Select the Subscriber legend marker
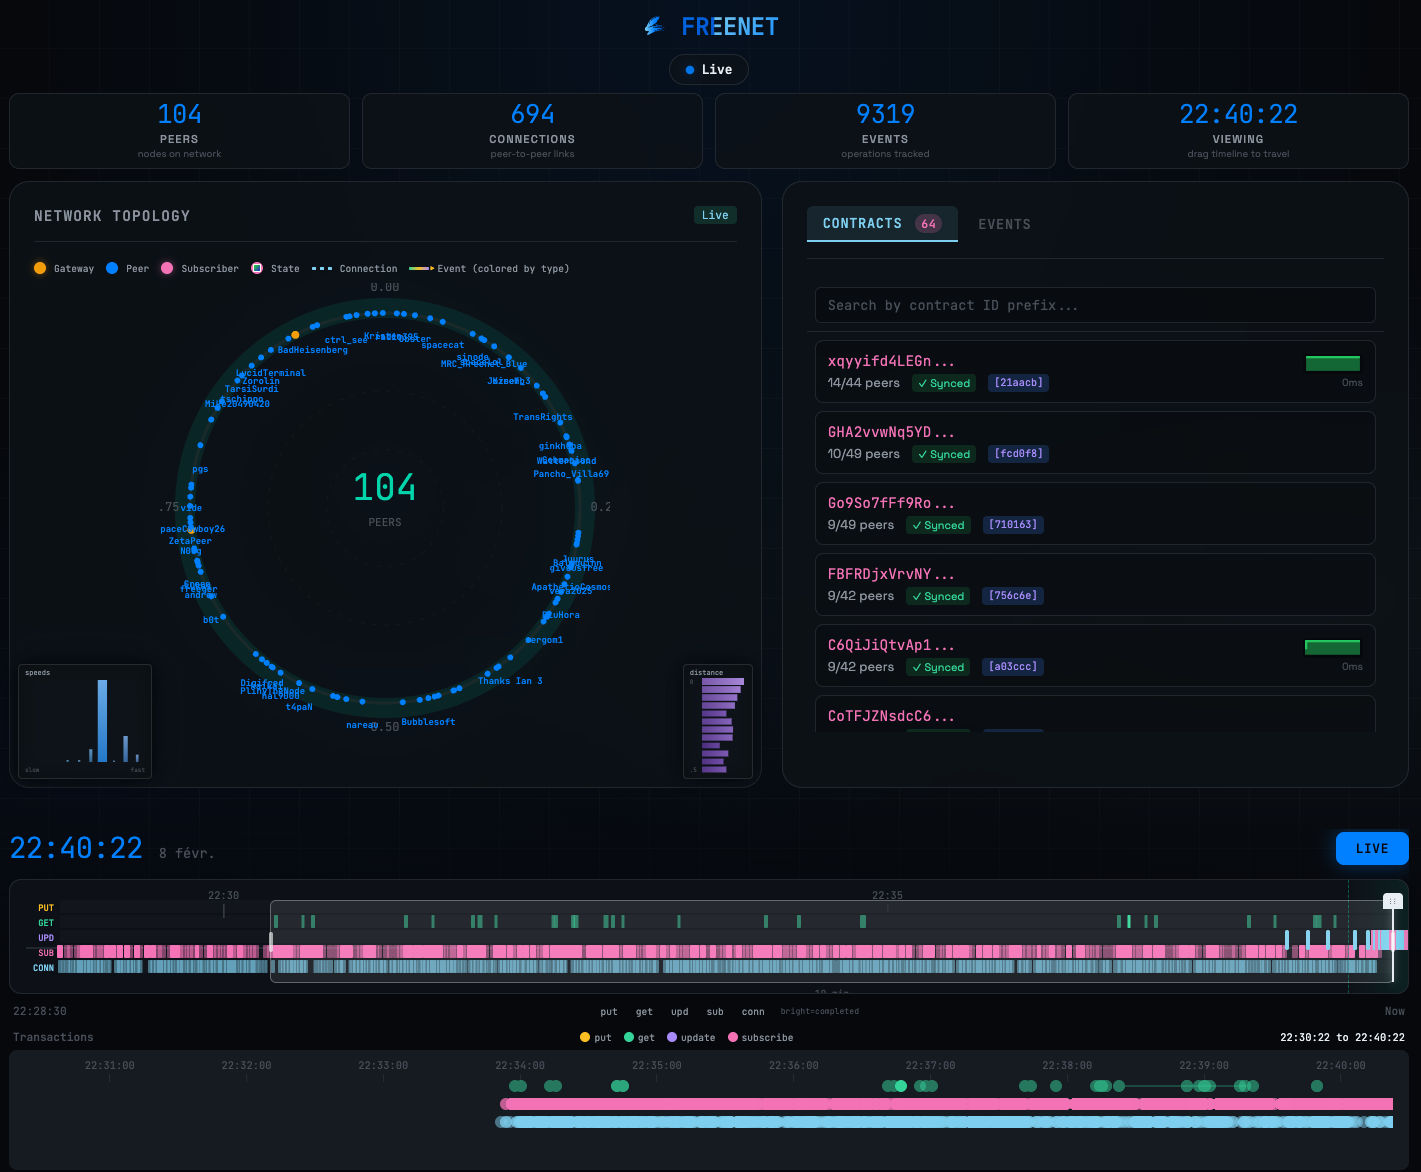The width and height of the screenshot is (1421, 1172). 167,268
